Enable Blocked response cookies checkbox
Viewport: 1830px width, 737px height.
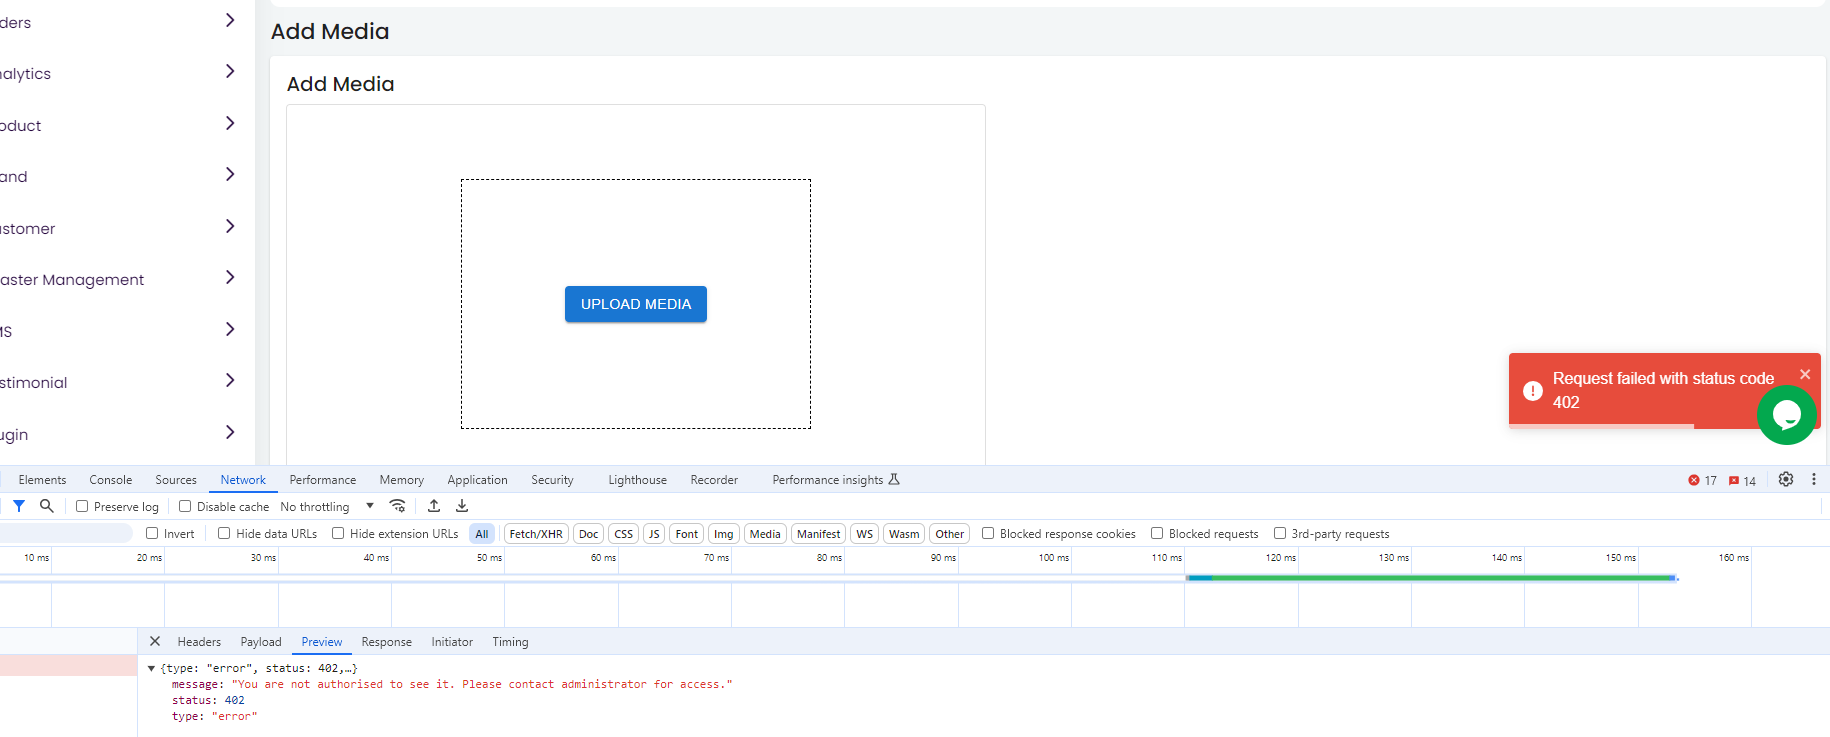tap(988, 533)
